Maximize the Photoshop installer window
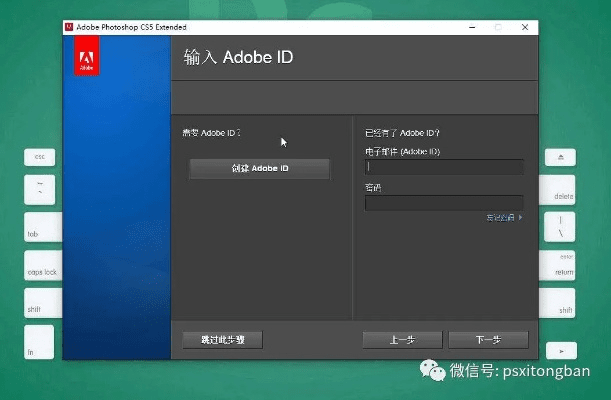611x400 pixels. pyautogui.click(x=497, y=27)
